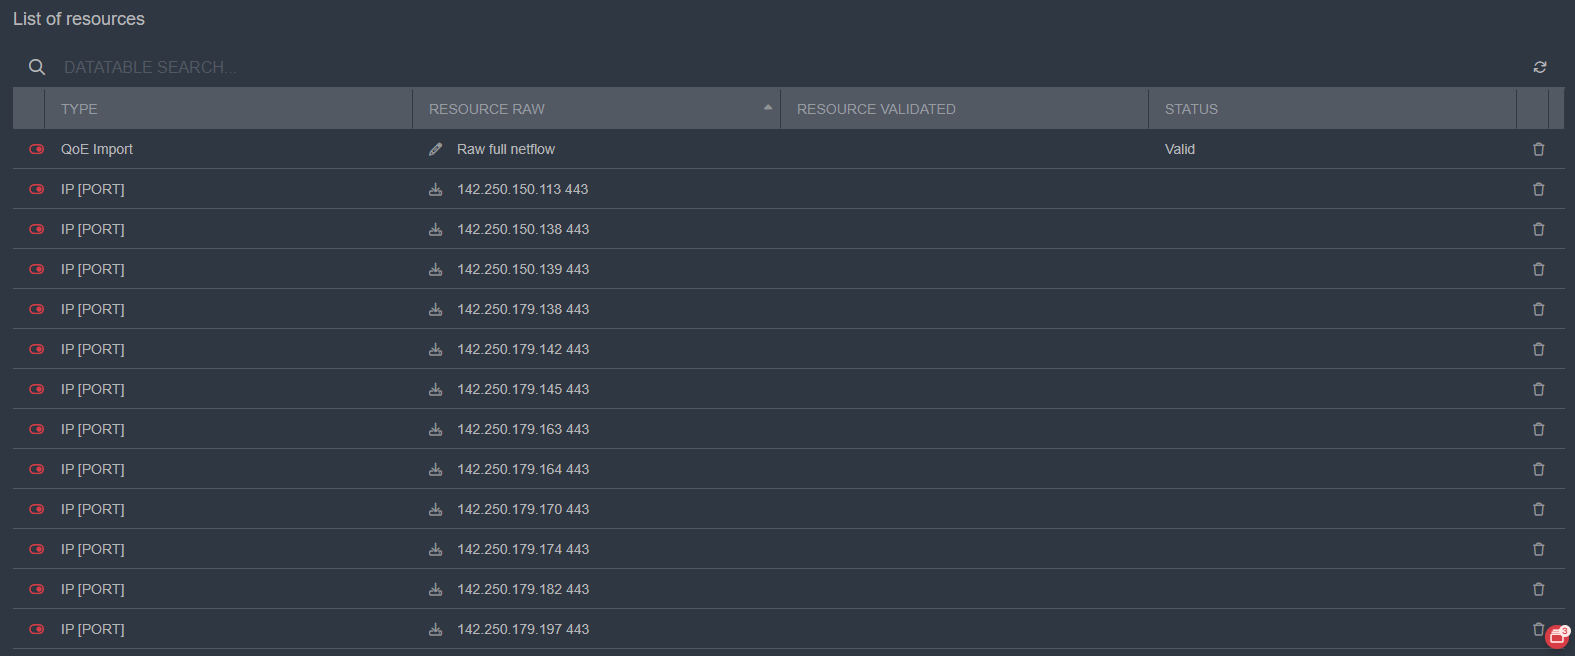The image size is (1575, 656).
Task: Sort table by Status column
Action: point(1191,109)
